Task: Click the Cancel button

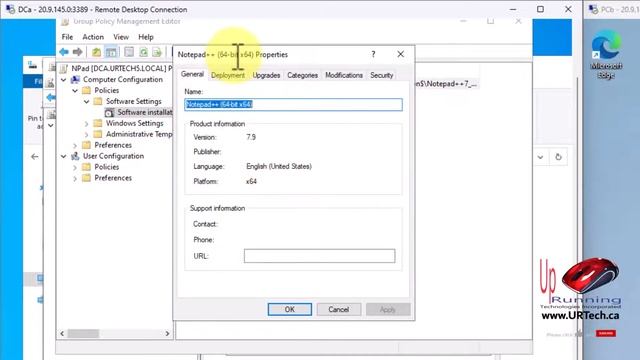Action: [339, 309]
